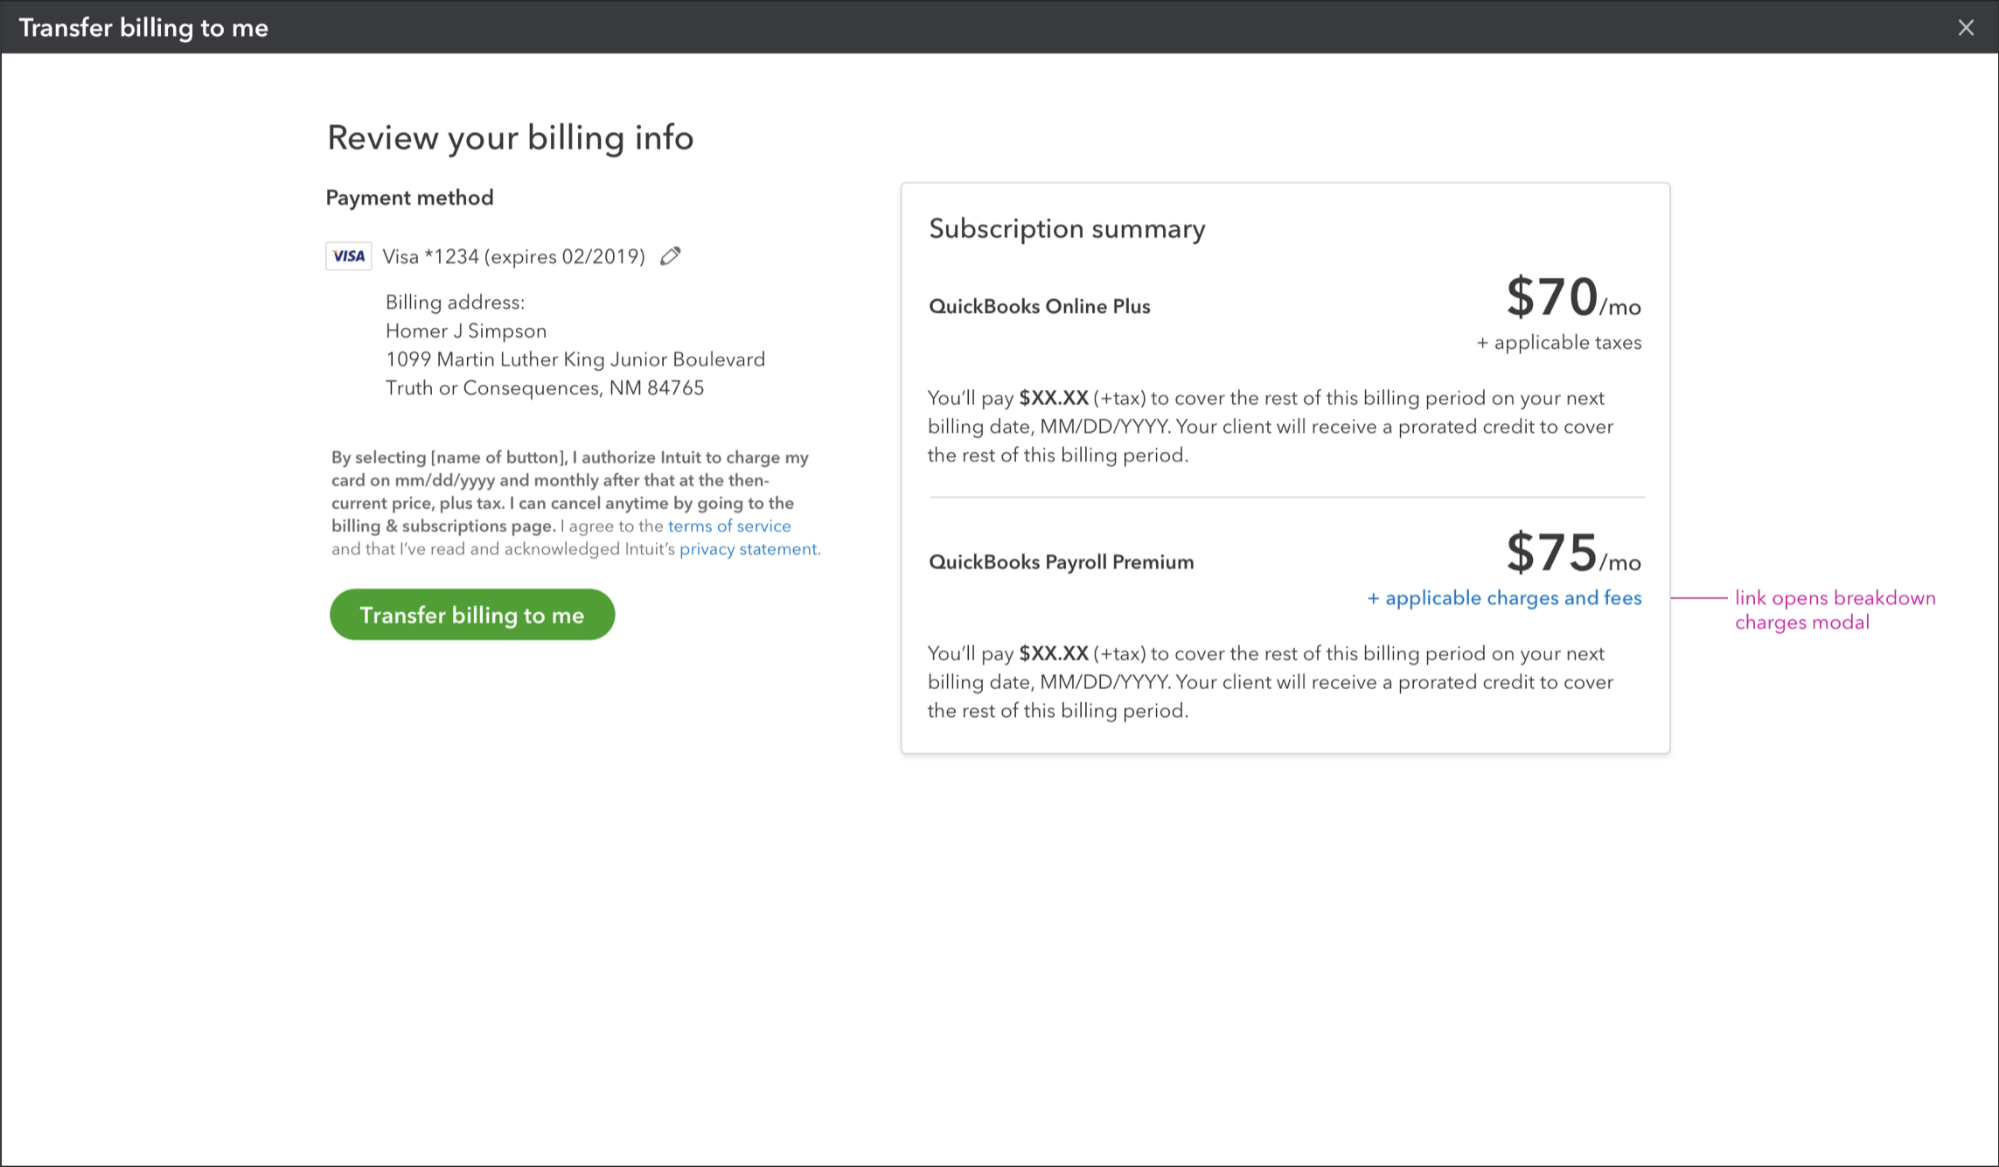Click Visa *1234 (expires 02/2019) text
Screen dimensions: 1999x1167
point(514,257)
